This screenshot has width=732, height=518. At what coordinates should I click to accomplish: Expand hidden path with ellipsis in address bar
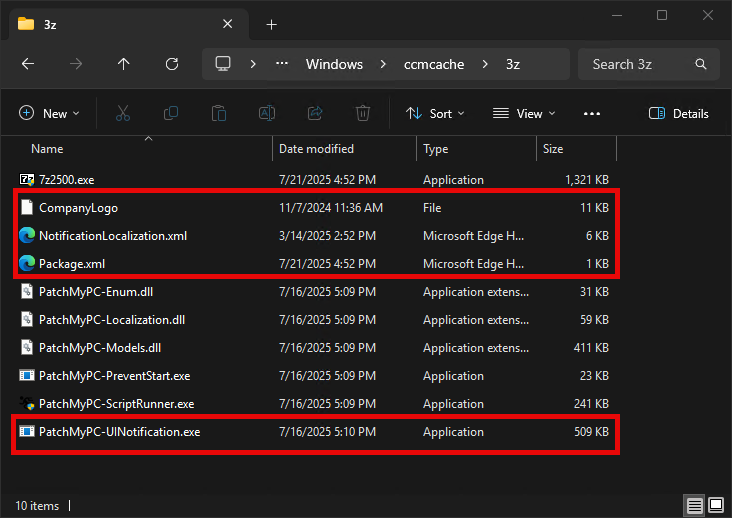(282, 63)
